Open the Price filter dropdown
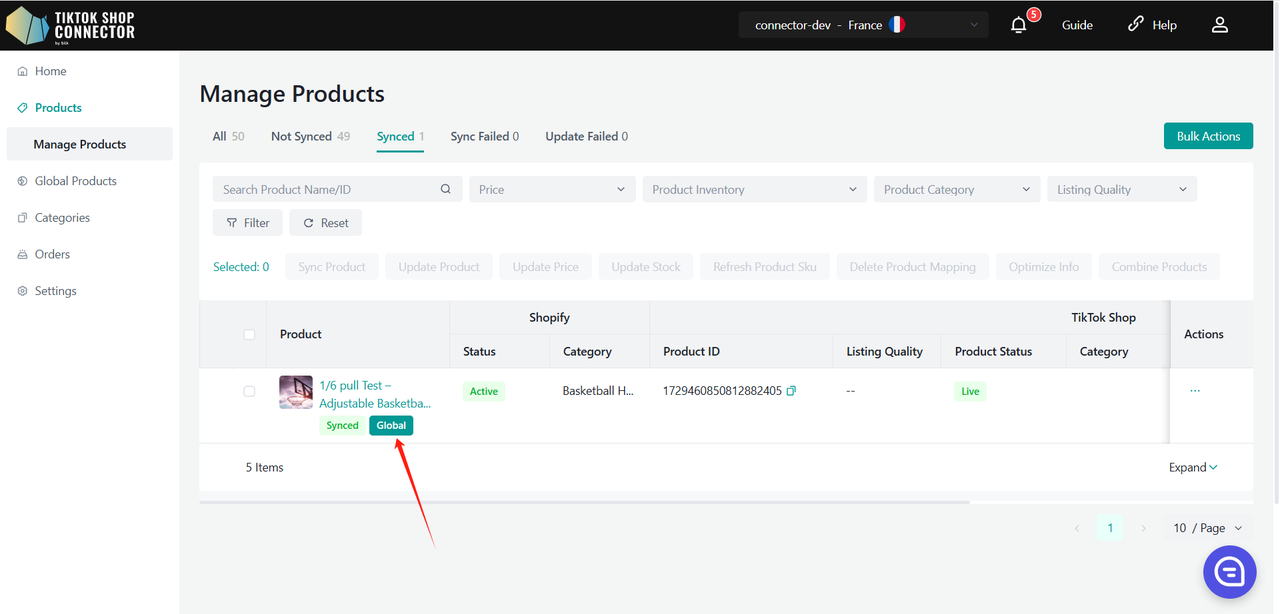The image size is (1280, 614). tap(552, 189)
